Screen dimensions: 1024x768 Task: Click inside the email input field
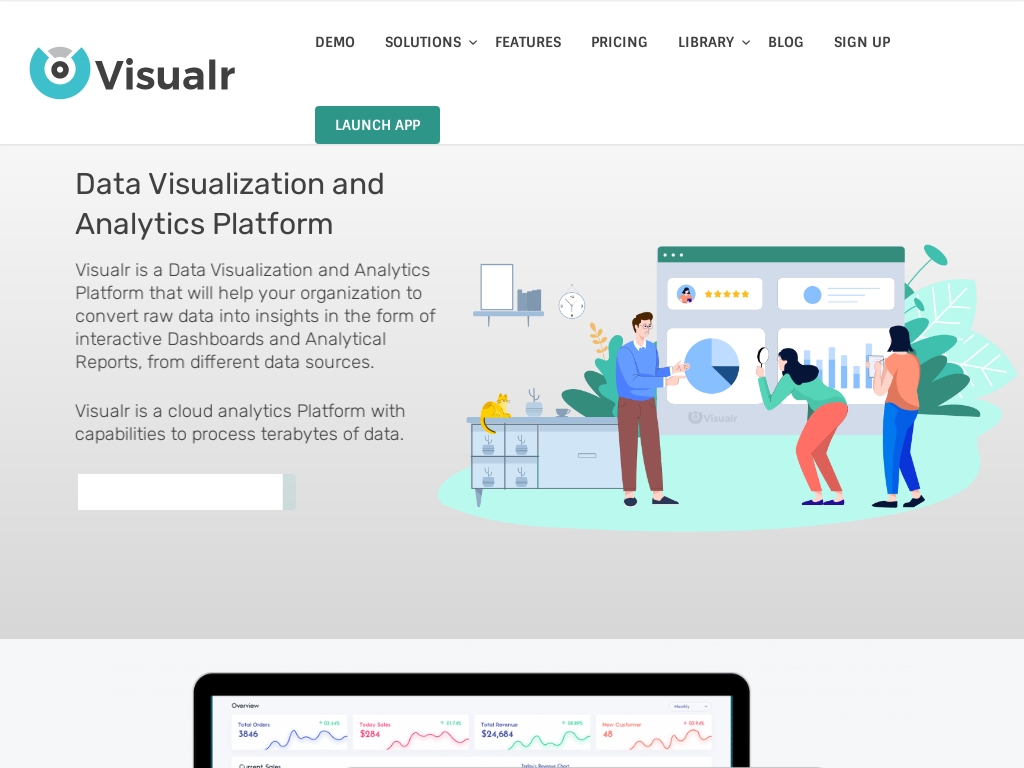pos(180,492)
